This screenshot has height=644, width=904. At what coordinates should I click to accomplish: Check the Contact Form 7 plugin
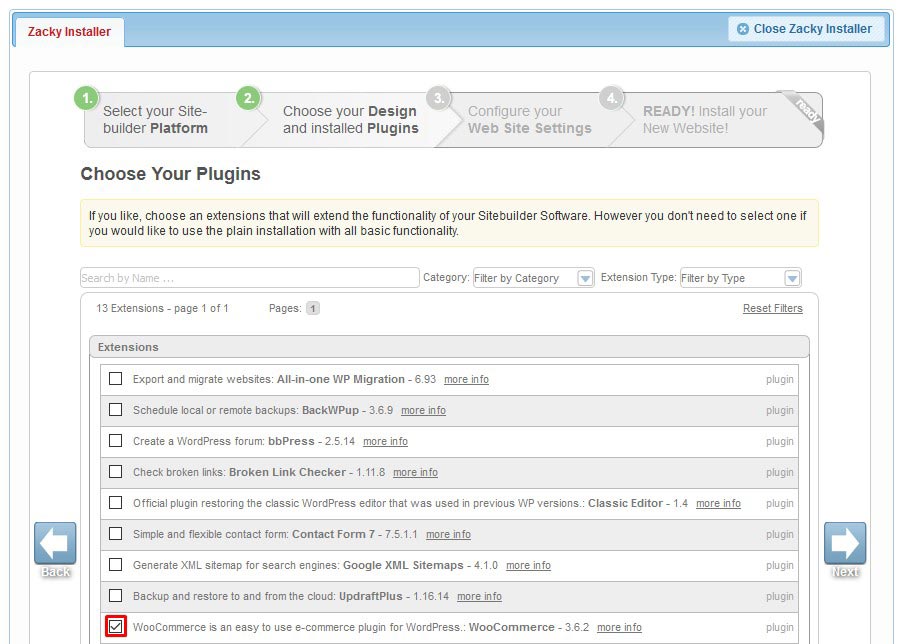[115, 534]
